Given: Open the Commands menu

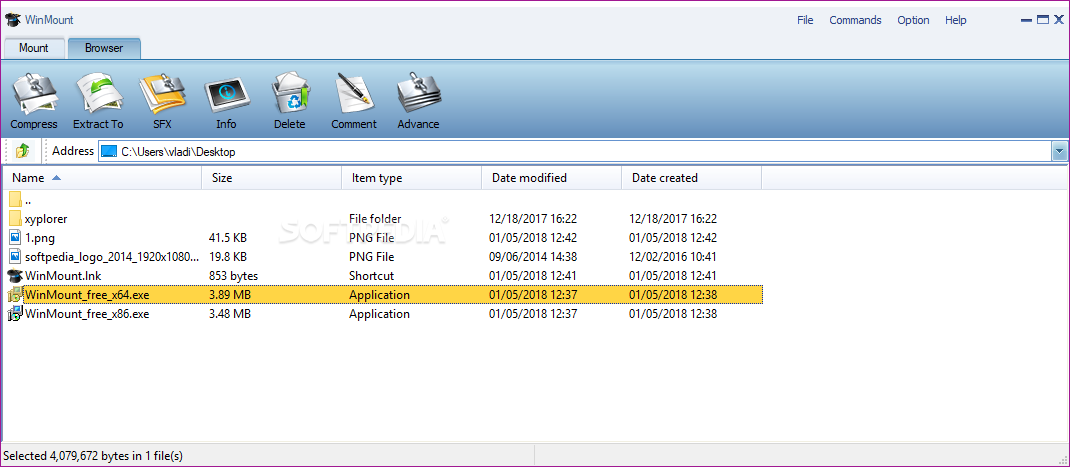Looking at the screenshot, I should 855,20.
